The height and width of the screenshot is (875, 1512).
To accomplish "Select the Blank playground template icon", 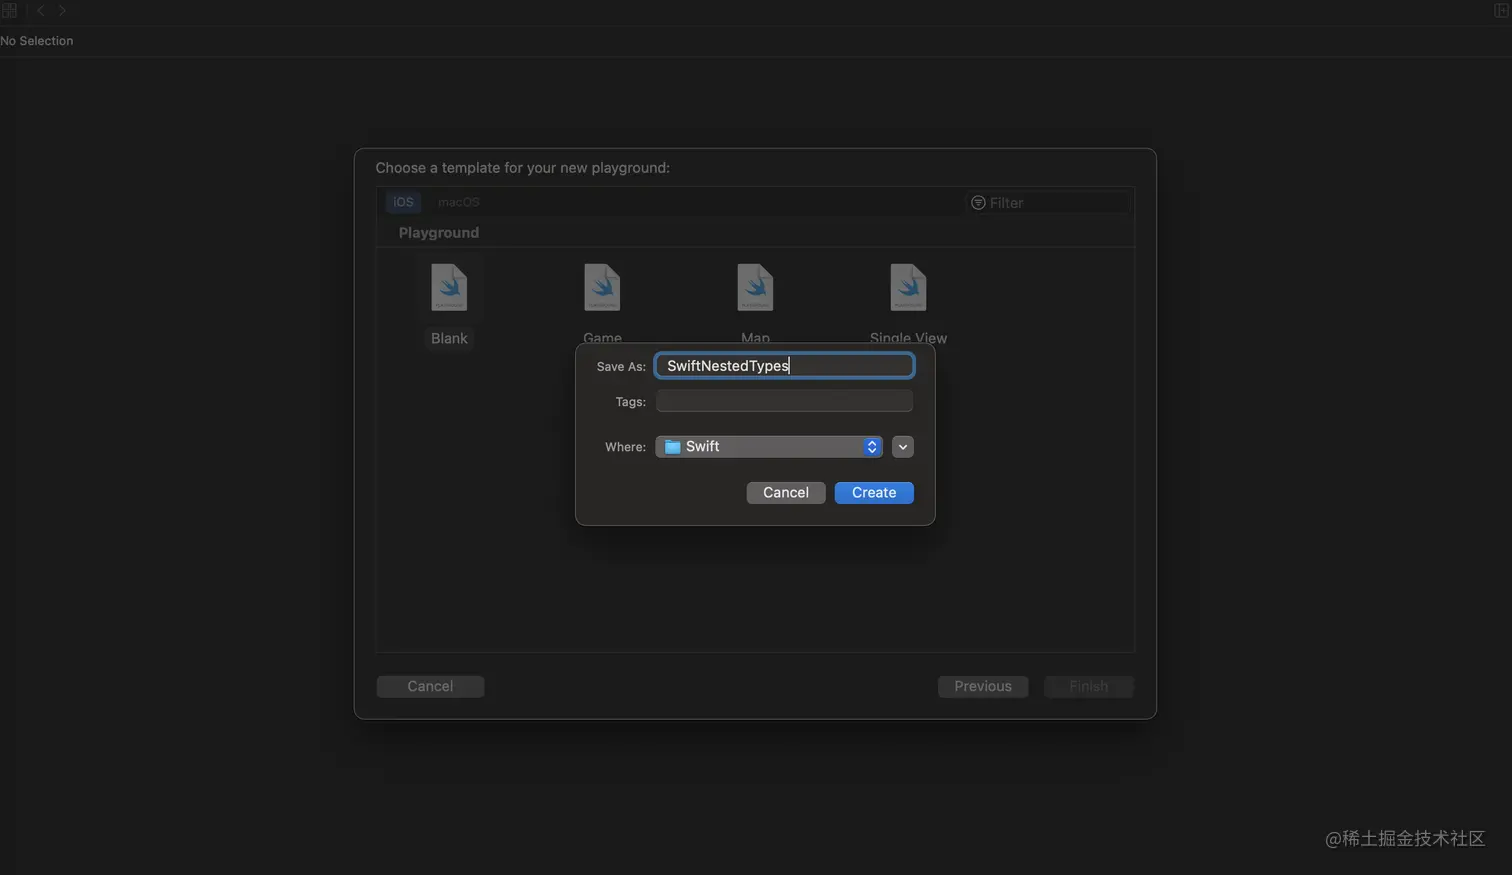I will point(449,288).
